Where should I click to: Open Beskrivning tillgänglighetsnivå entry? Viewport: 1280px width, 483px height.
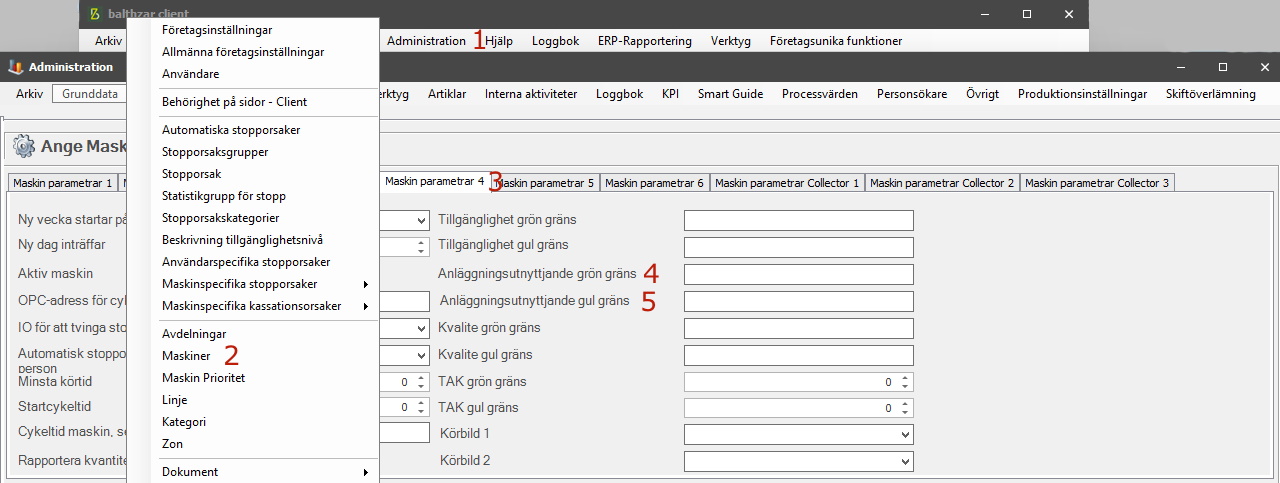pyautogui.click(x=242, y=240)
